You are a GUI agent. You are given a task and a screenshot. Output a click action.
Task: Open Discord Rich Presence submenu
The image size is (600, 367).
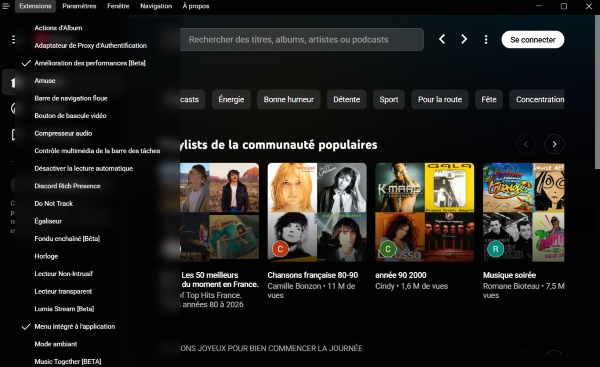point(67,186)
